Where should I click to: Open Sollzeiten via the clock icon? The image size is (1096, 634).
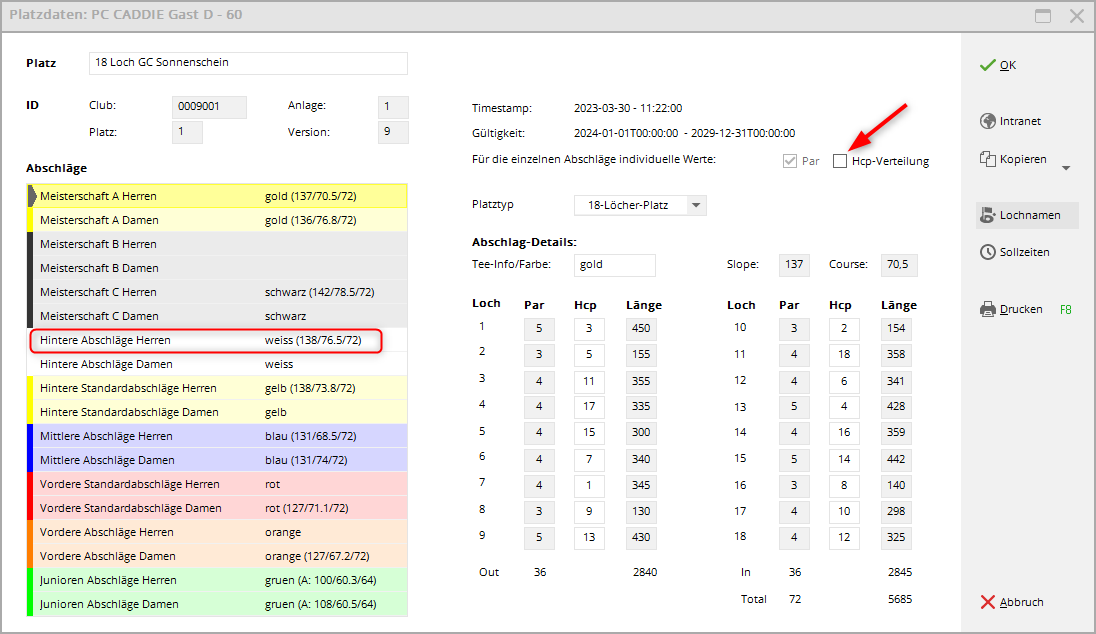987,252
